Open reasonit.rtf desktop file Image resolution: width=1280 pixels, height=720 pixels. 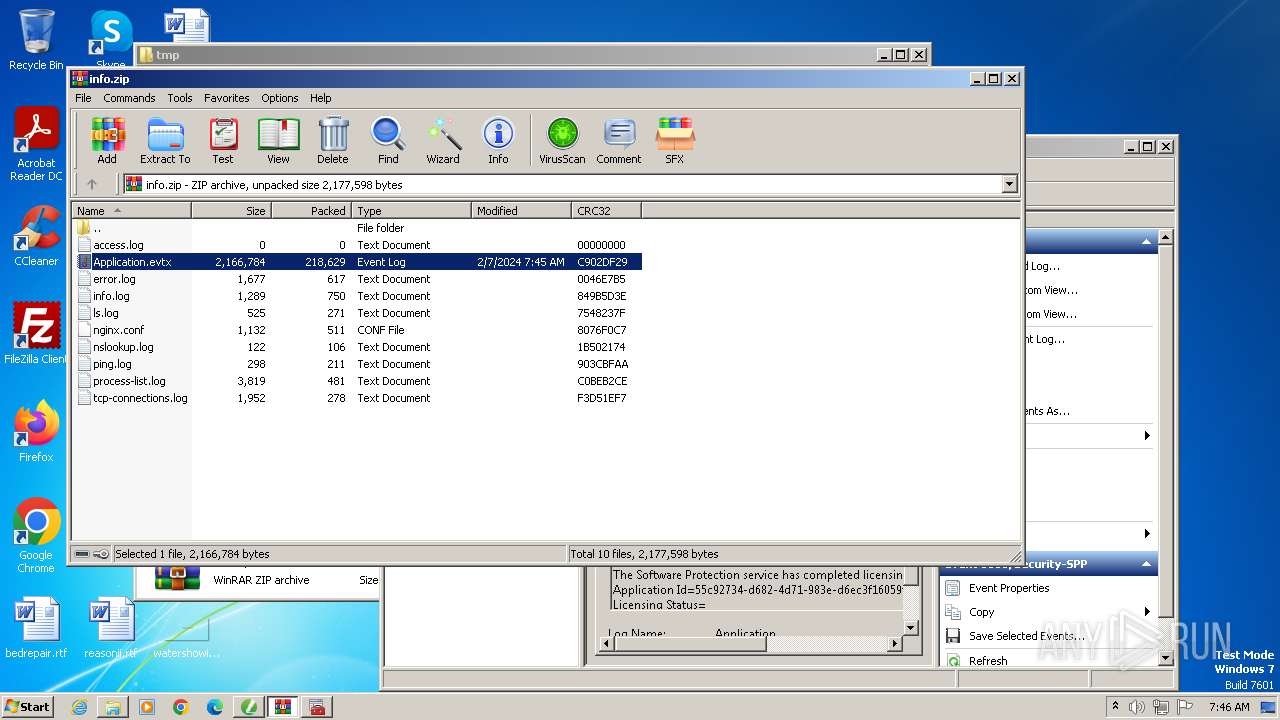(x=110, y=628)
